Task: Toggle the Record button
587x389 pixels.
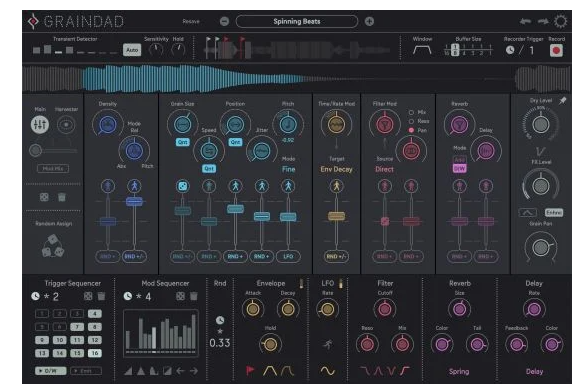Action: click(556, 50)
